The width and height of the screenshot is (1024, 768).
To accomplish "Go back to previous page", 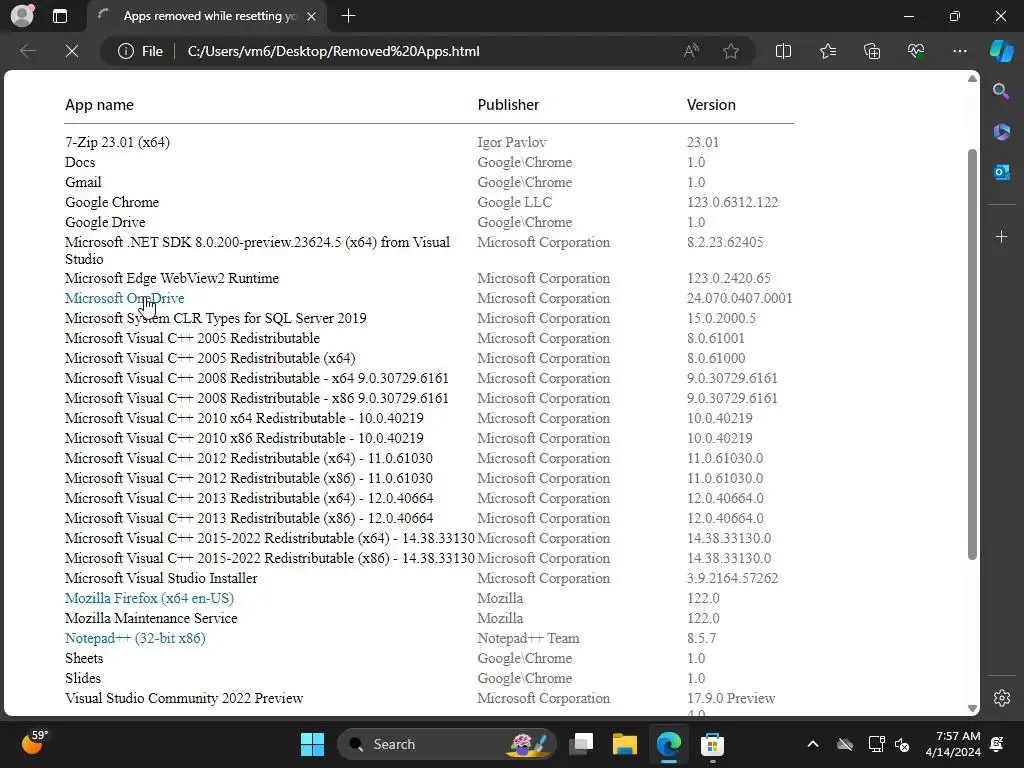I will pyautogui.click(x=28, y=51).
